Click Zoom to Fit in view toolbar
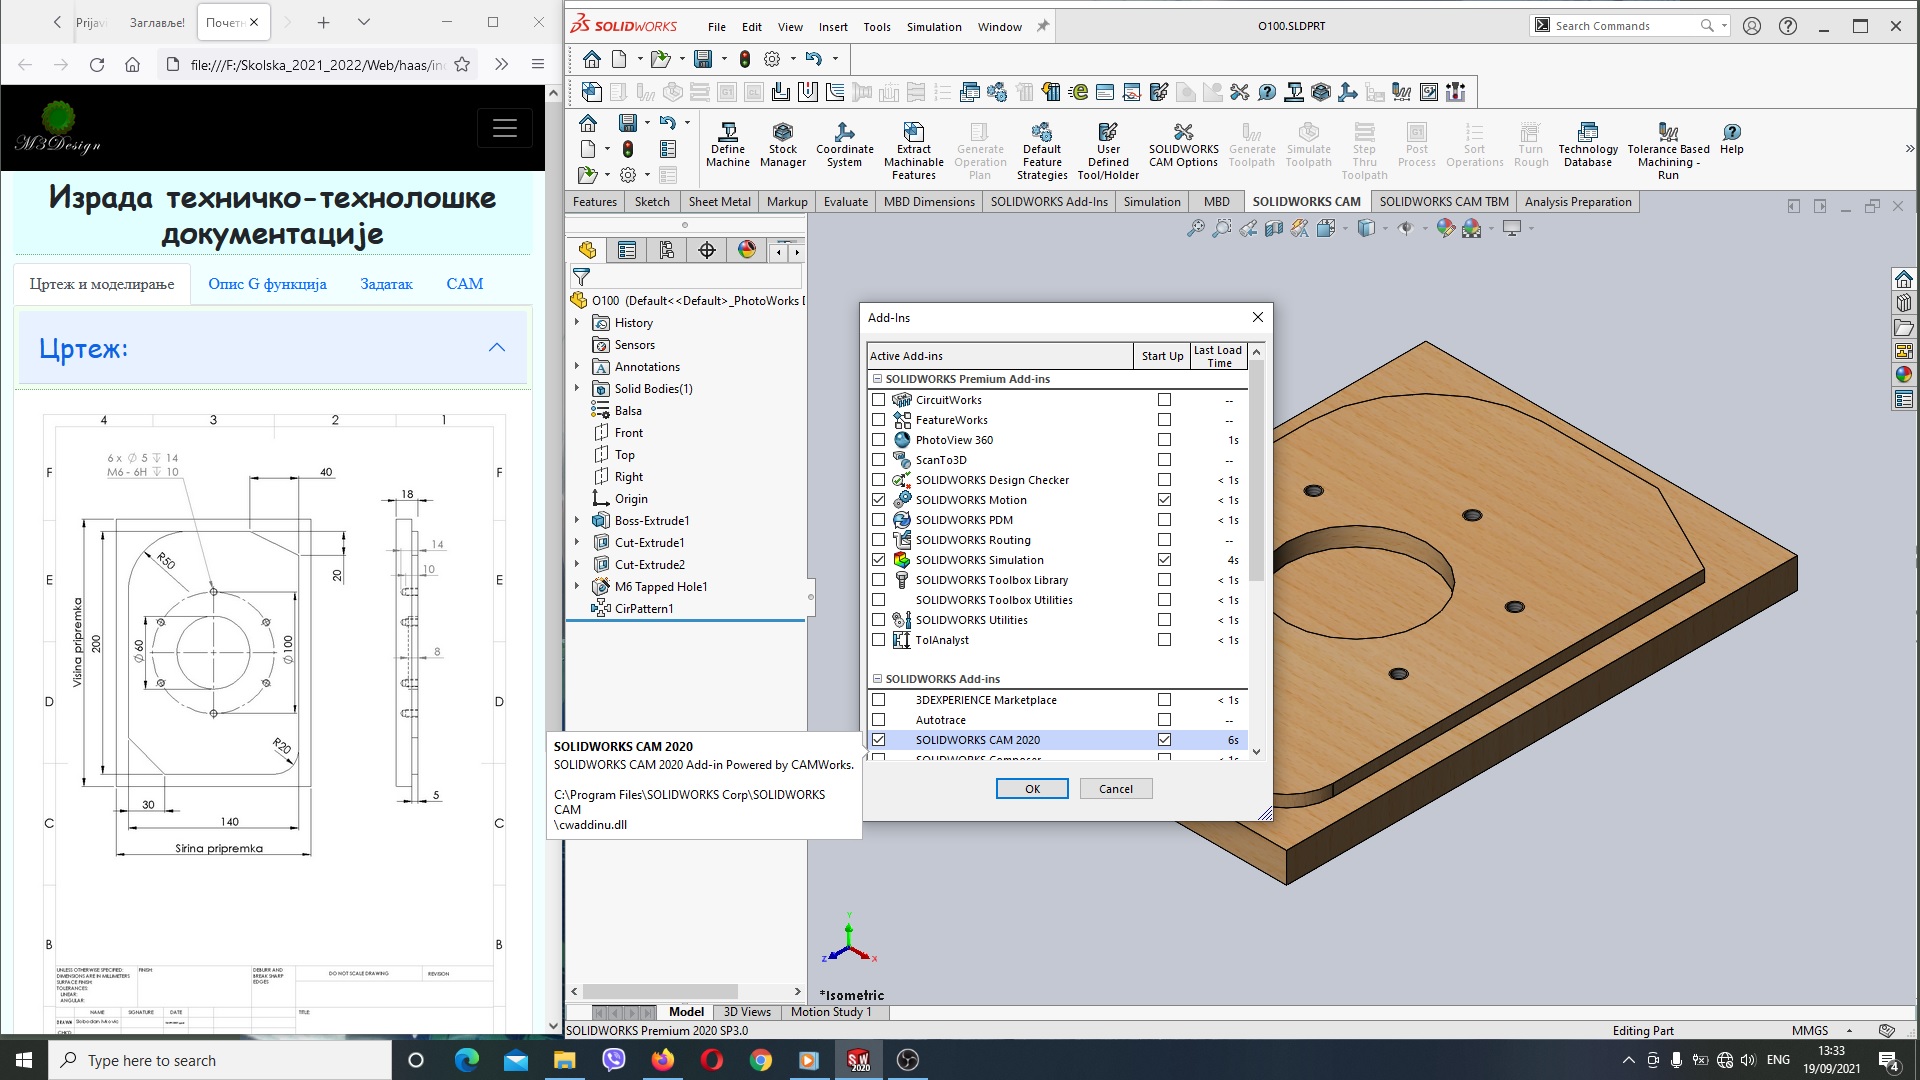 pyautogui.click(x=1195, y=229)
